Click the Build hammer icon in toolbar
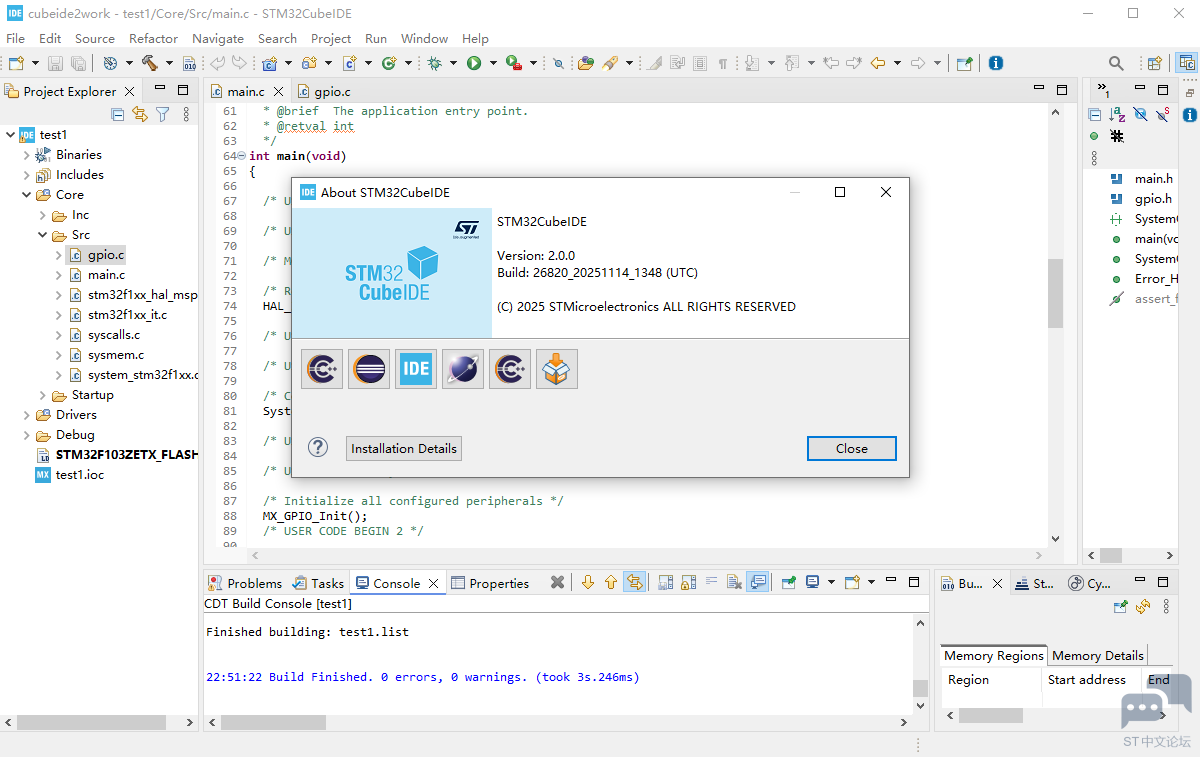This screenshot has width=1200, height=757. click(x=149, y=63)
